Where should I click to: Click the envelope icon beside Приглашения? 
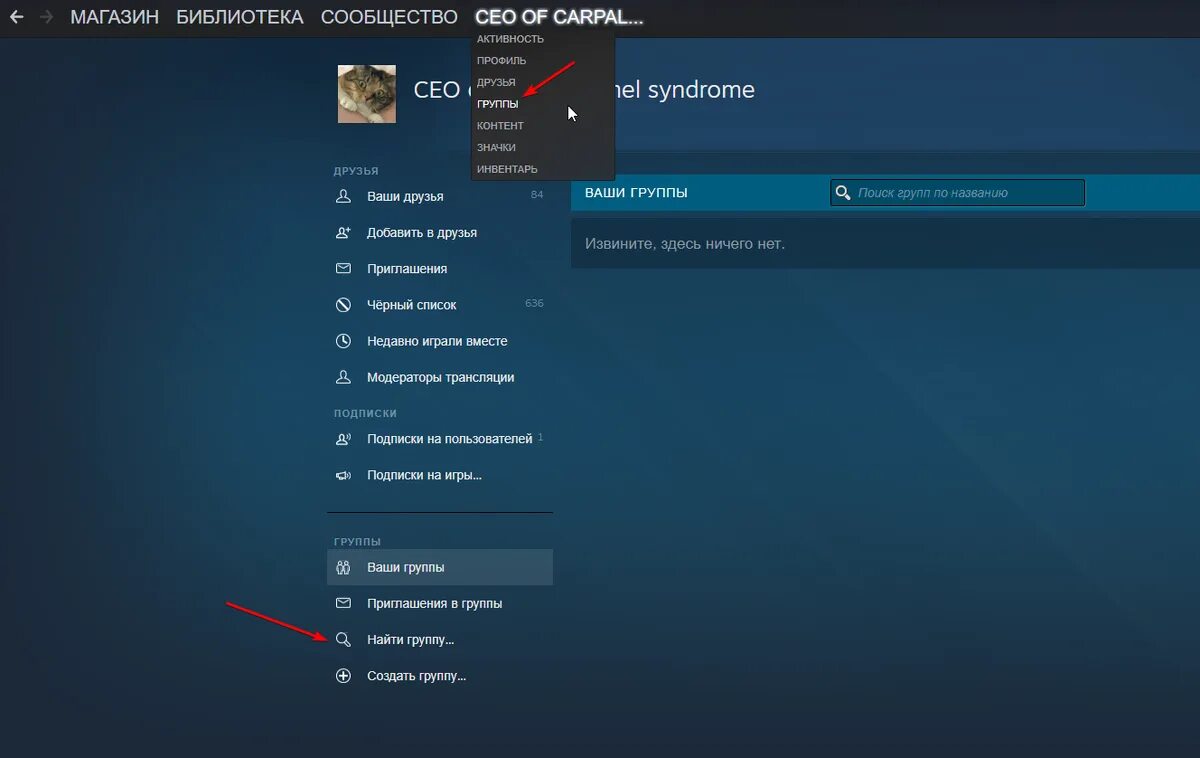click(x=343, y=268)
